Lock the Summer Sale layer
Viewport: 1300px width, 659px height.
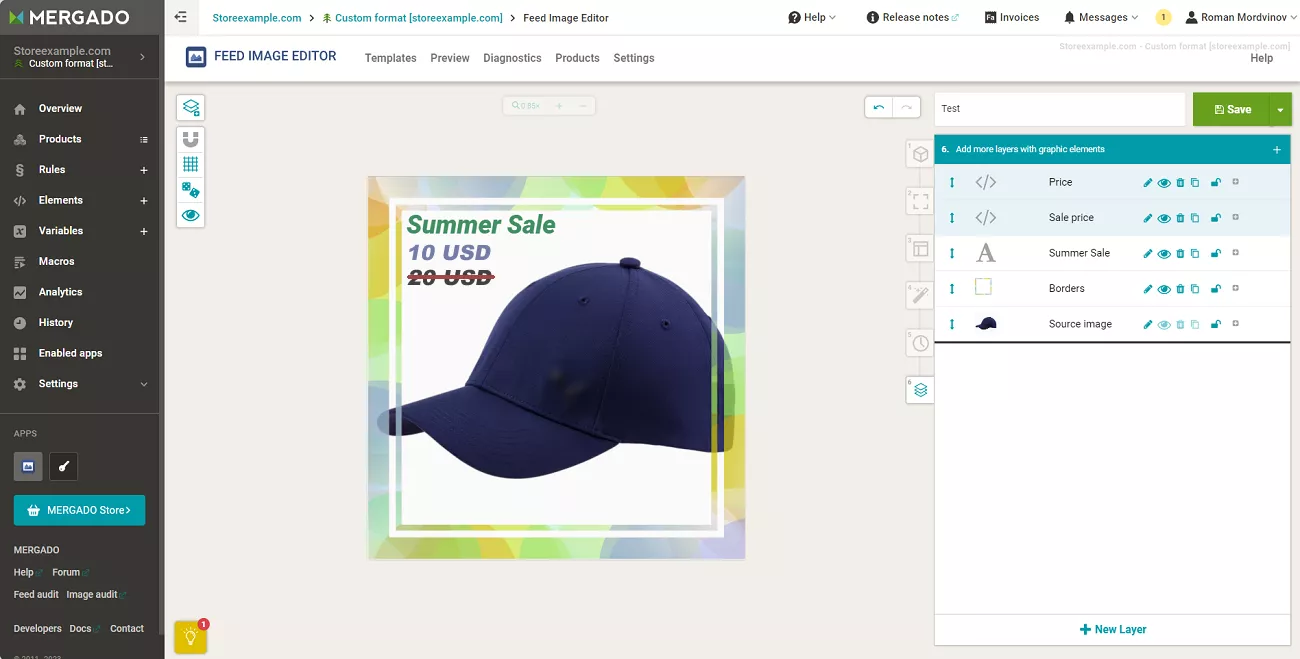[1216, 254]
